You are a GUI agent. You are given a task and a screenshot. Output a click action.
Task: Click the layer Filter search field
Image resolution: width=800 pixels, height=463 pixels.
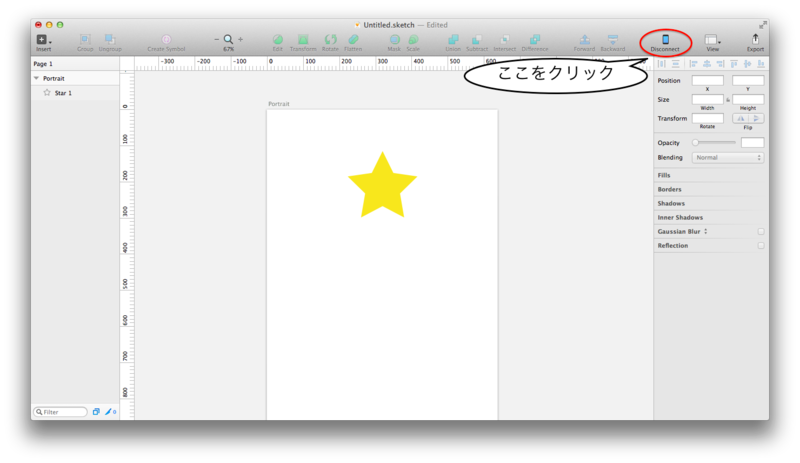click(x=60, y=412)
